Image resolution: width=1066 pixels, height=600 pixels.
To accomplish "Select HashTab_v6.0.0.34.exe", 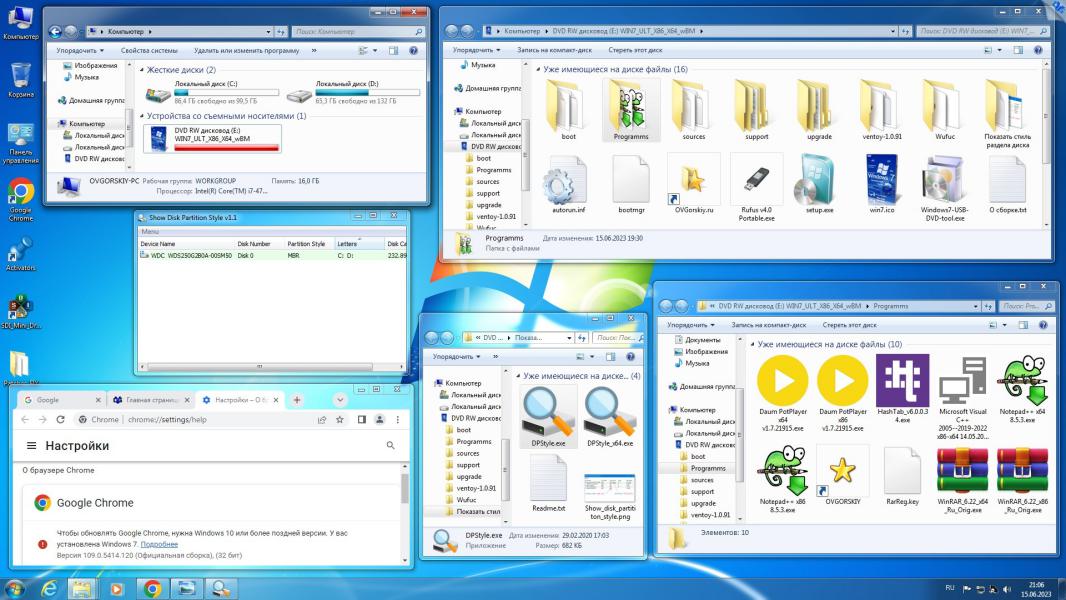I will point(902,389).
